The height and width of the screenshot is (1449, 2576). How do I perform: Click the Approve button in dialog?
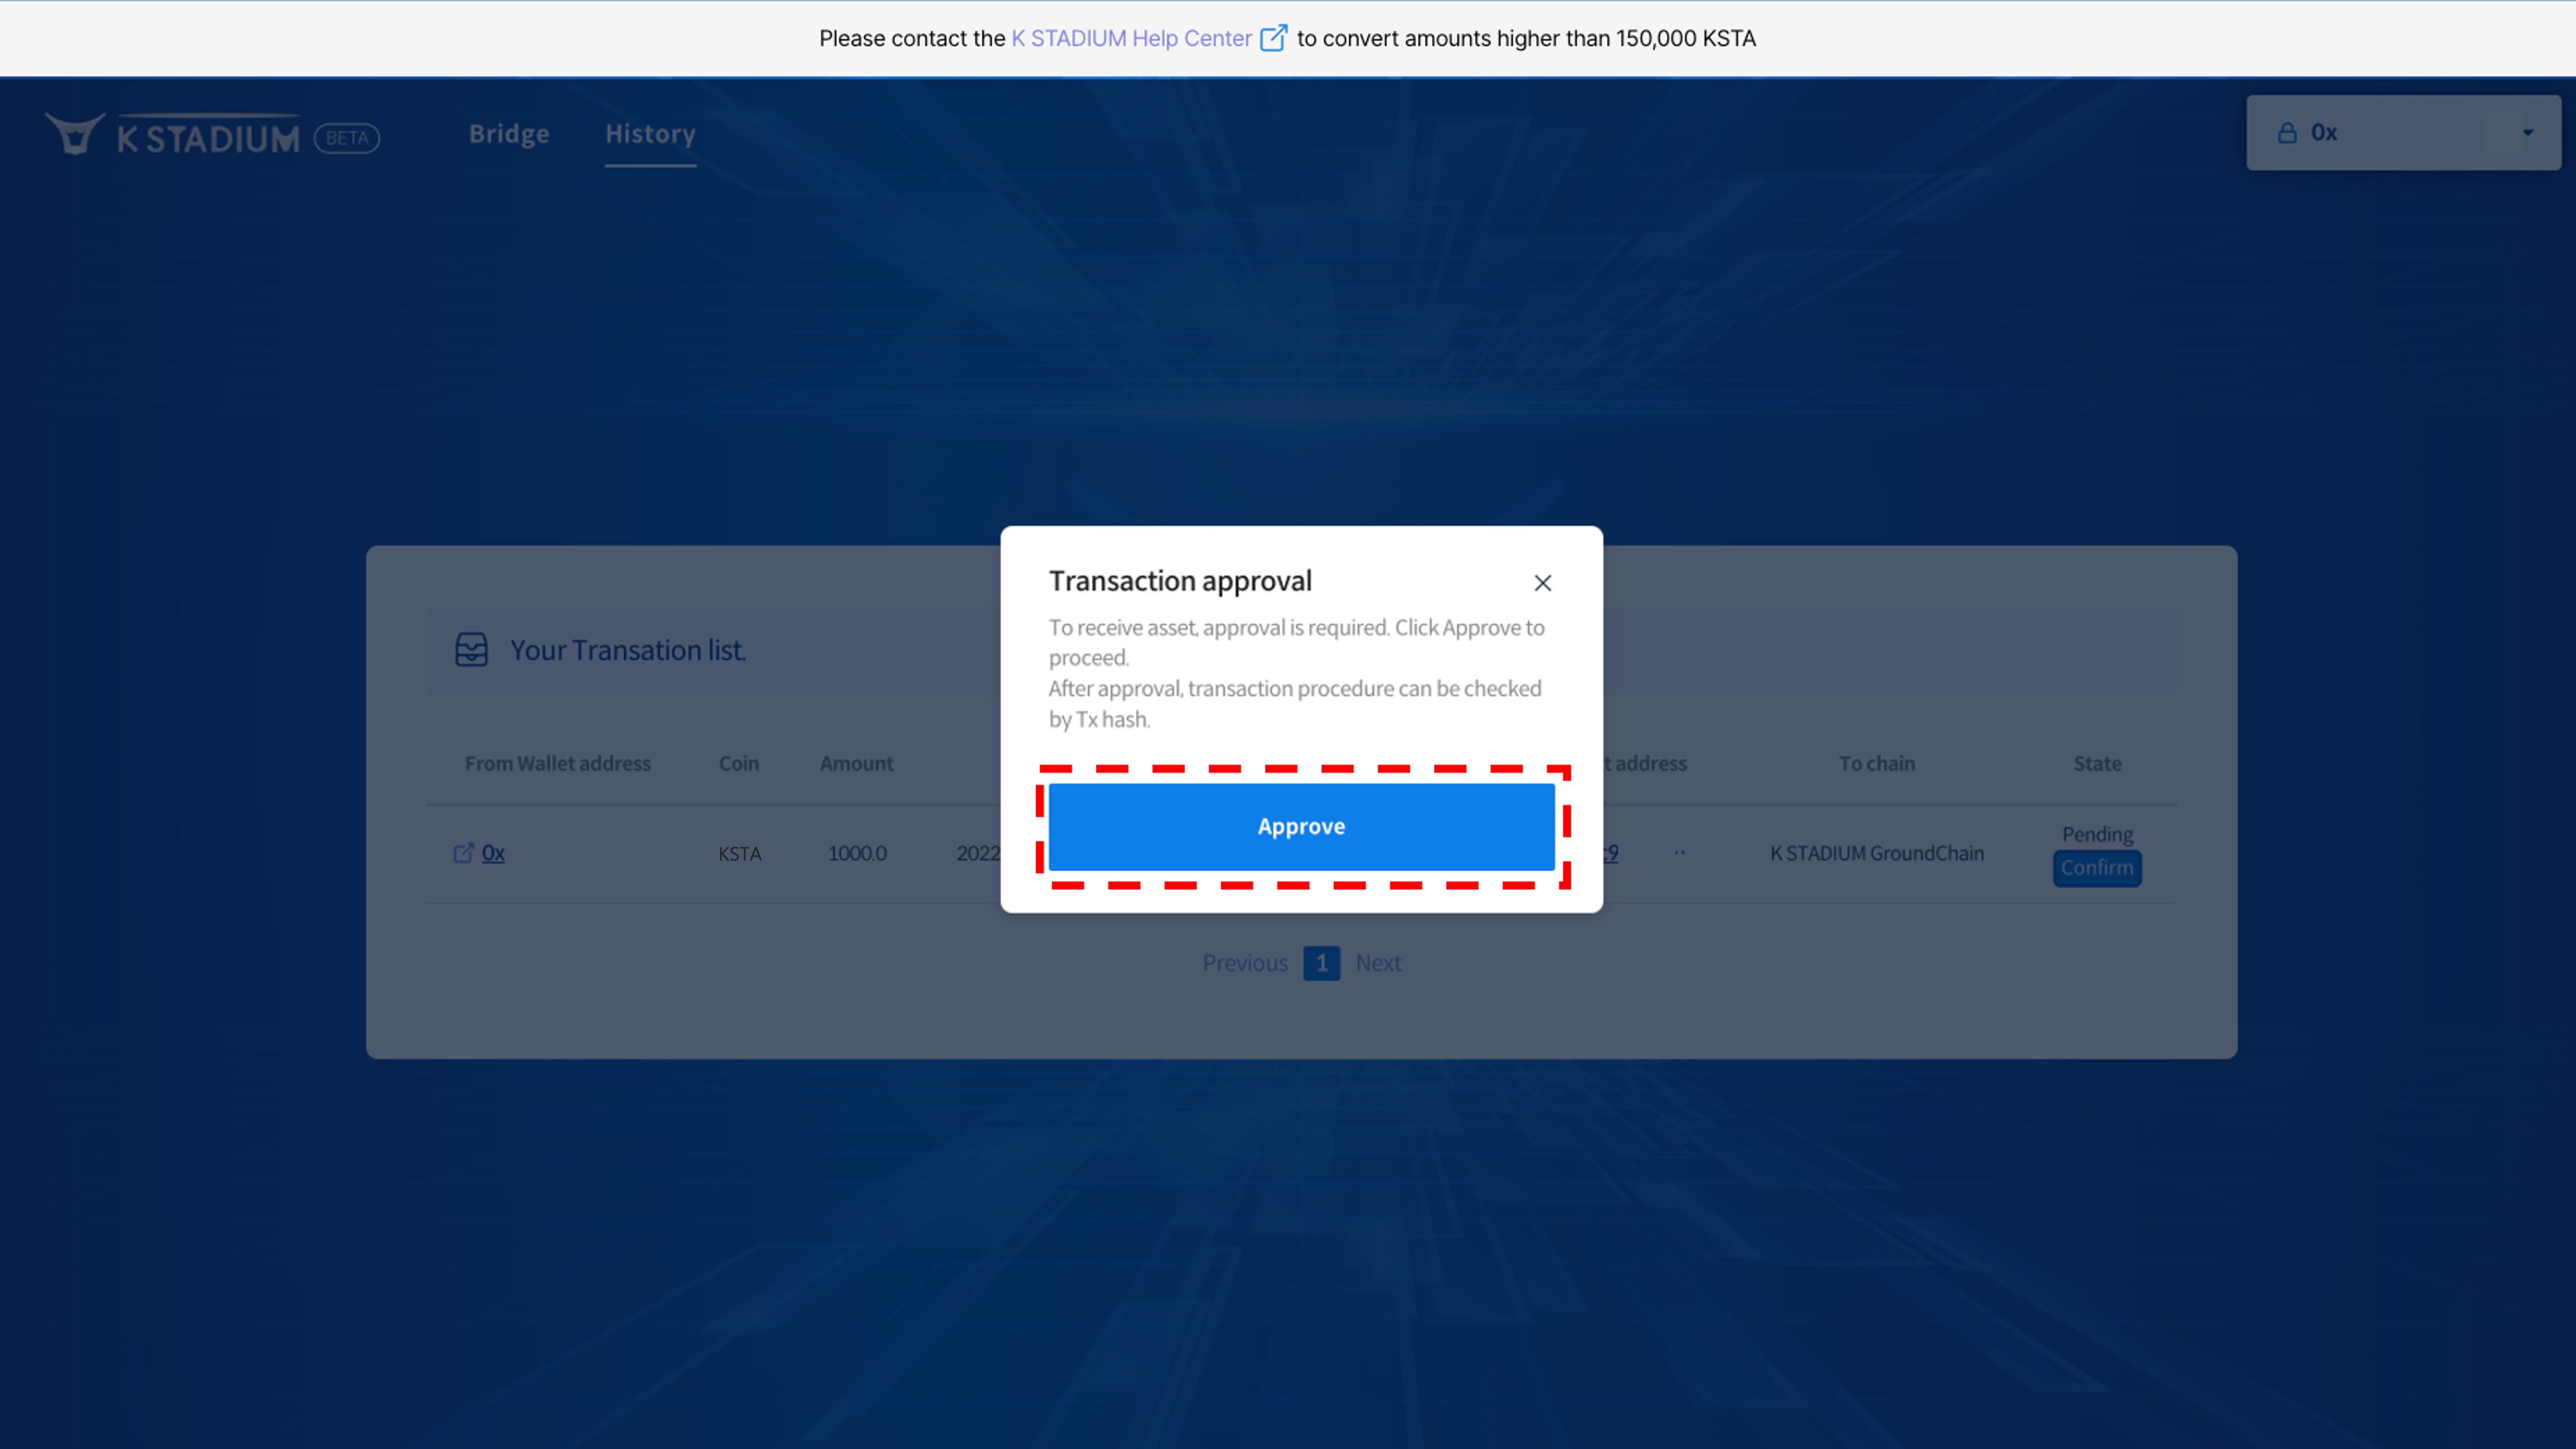1301,826
